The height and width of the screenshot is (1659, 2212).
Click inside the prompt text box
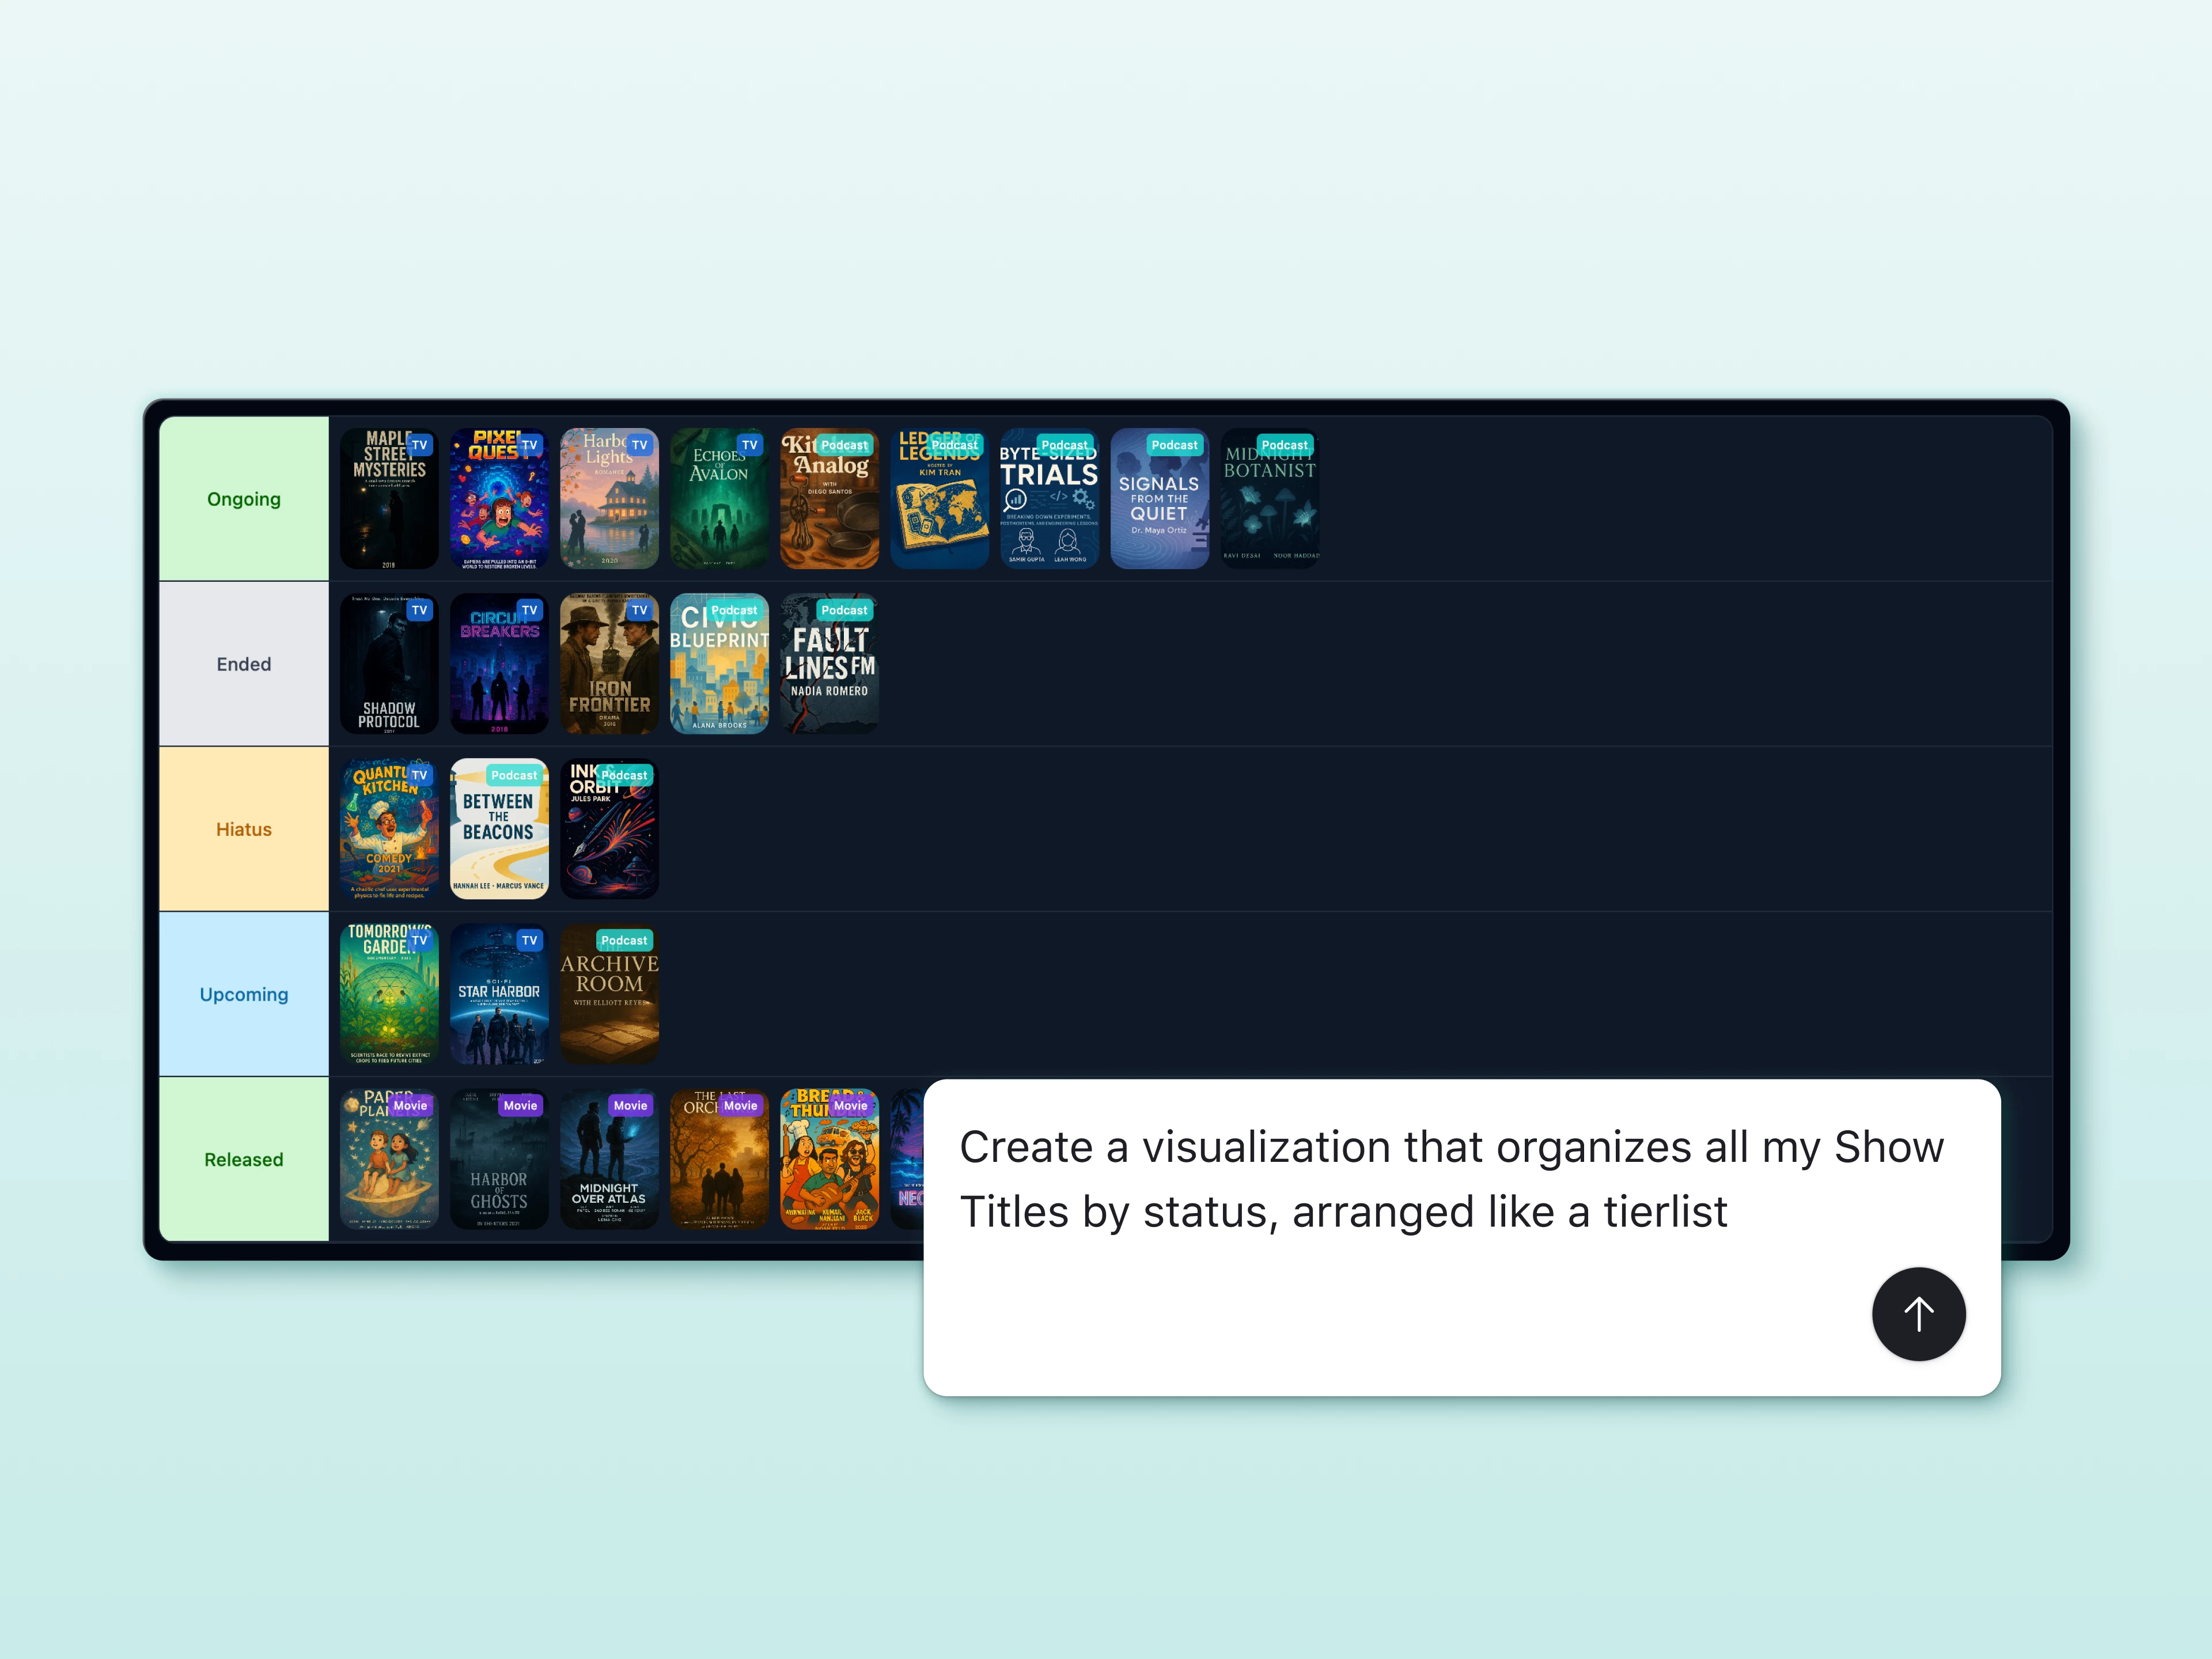click(1400, 1180)
